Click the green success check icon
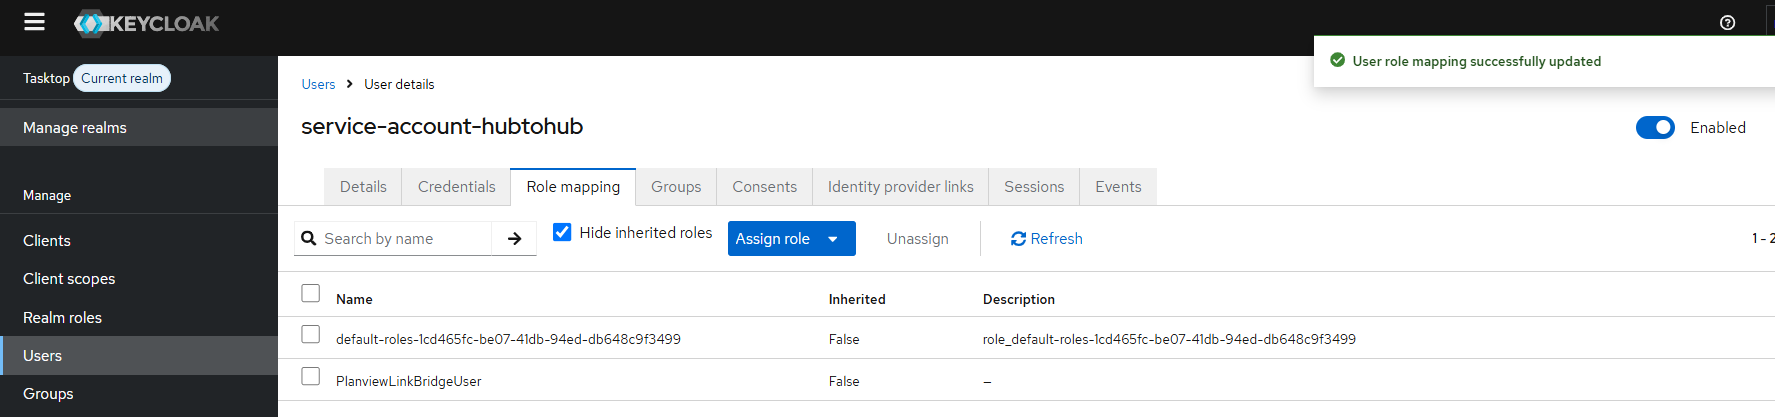Image resolution: width=1775 pixels, height=417 pixels. 1337,60
